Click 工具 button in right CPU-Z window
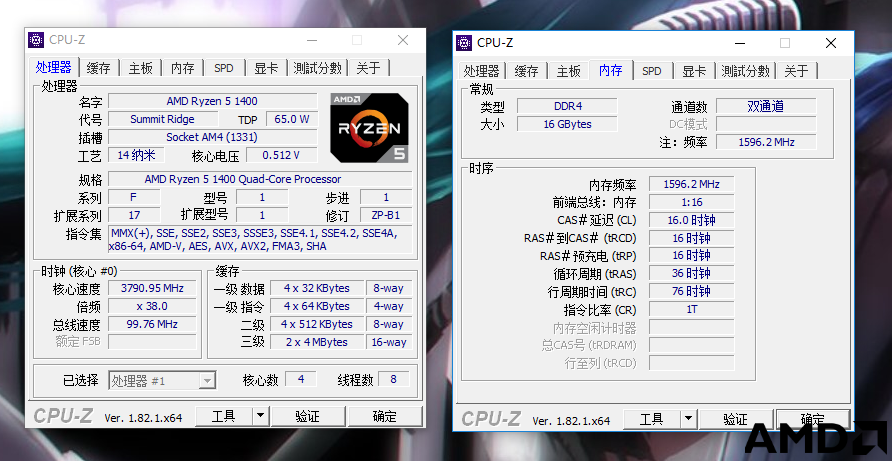Viewport: 892px width, 461px height. point(651,419)
